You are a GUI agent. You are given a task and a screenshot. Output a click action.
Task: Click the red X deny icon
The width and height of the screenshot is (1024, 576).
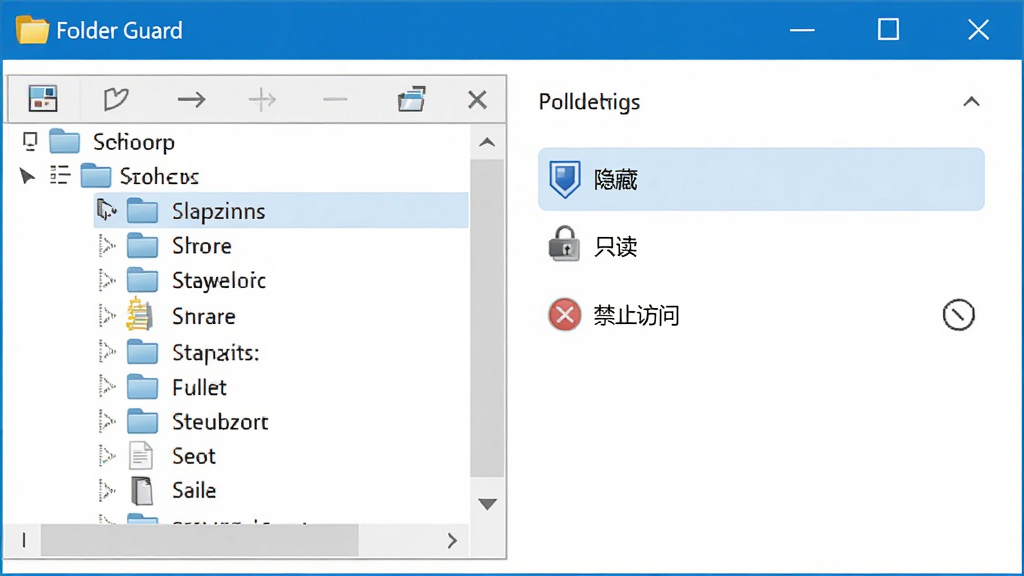(x=564, y=315)
